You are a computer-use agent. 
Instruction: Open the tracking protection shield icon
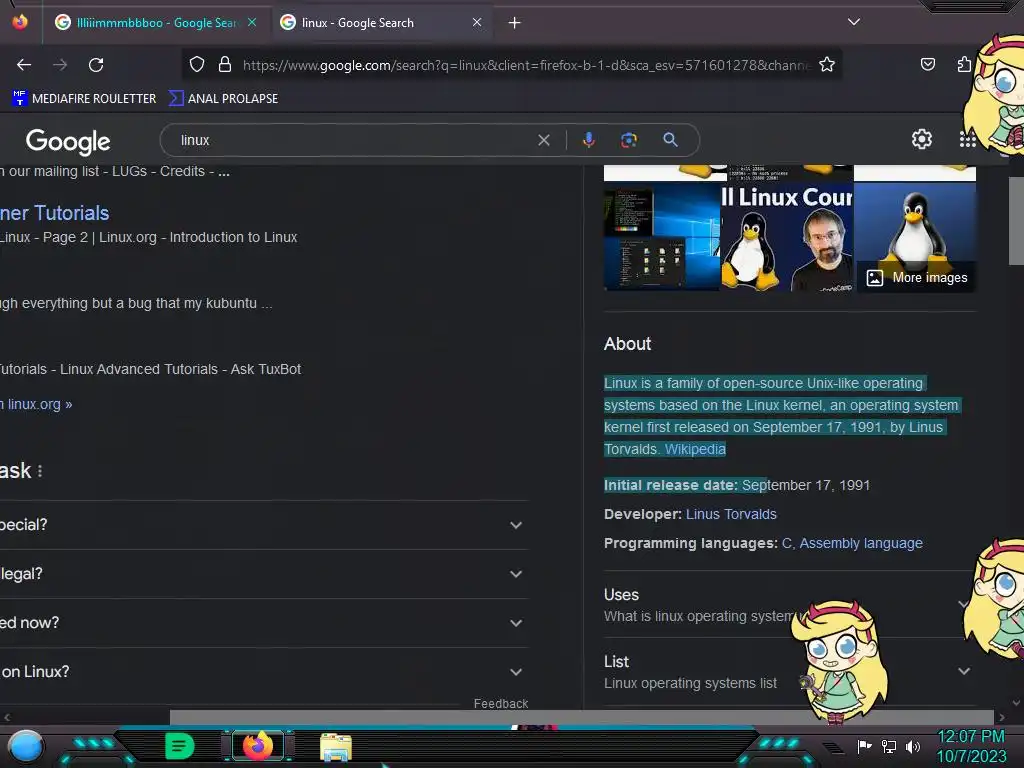[197, 64]
